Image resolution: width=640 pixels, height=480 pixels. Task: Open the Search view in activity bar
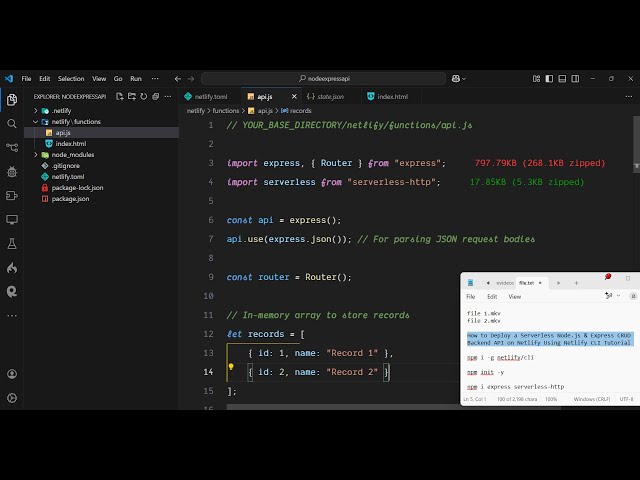pos(12,124)
